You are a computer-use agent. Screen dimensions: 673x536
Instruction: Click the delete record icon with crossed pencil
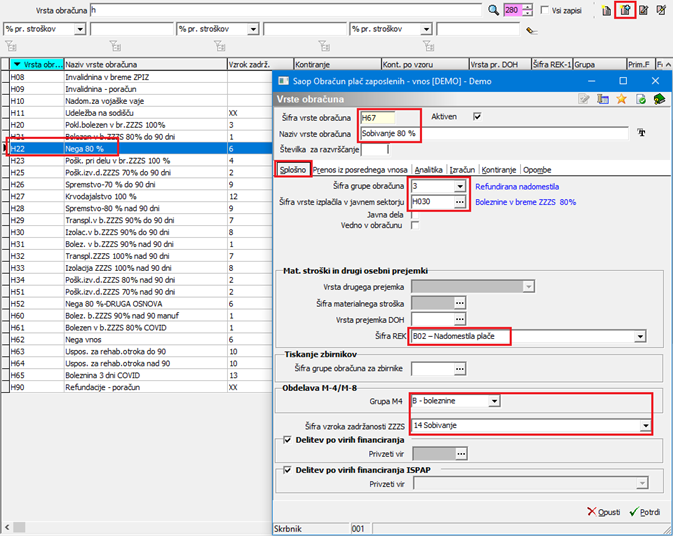click(661, 10)
